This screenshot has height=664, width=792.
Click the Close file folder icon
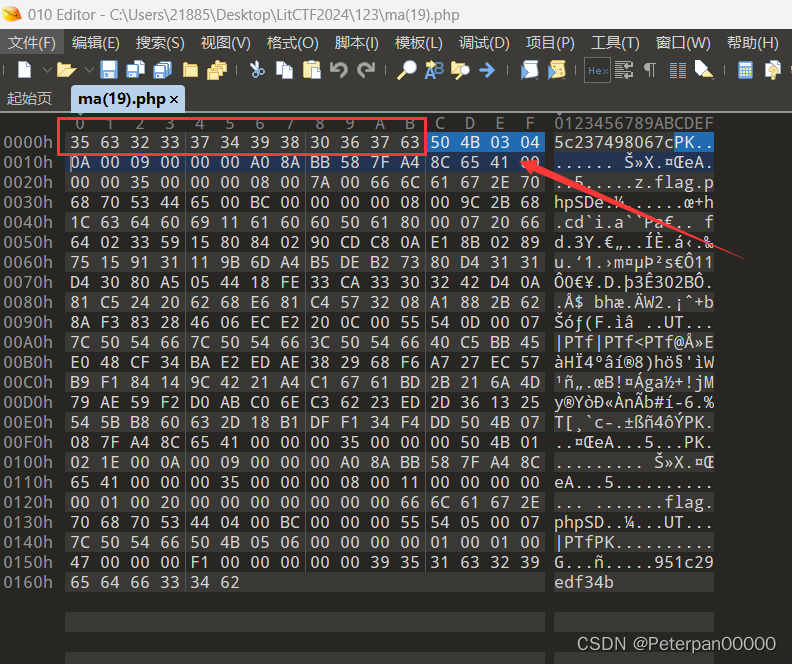pos(190,70)
